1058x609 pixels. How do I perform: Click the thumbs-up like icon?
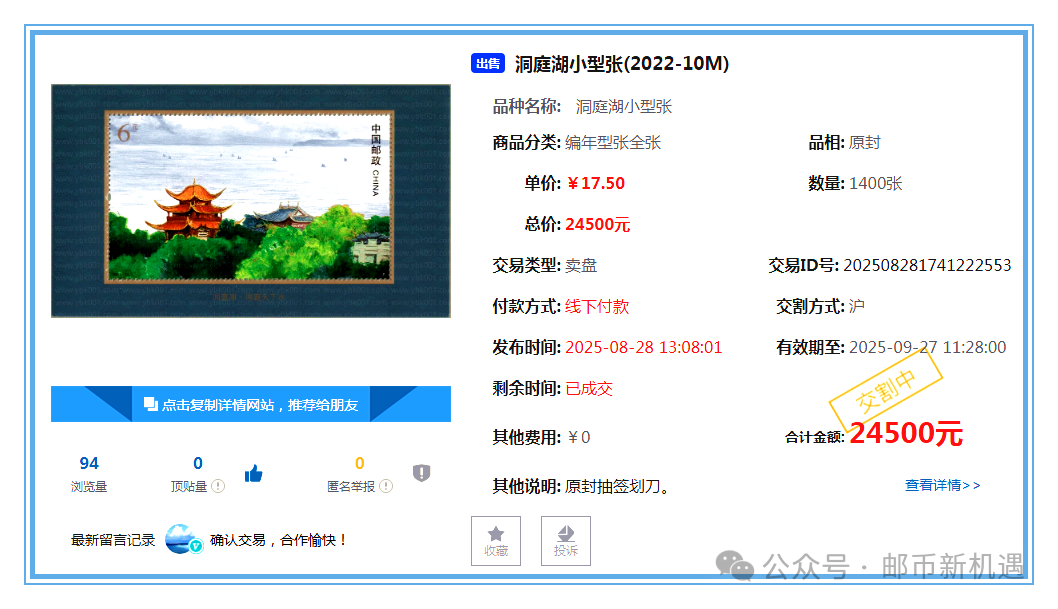click(254, 474)
